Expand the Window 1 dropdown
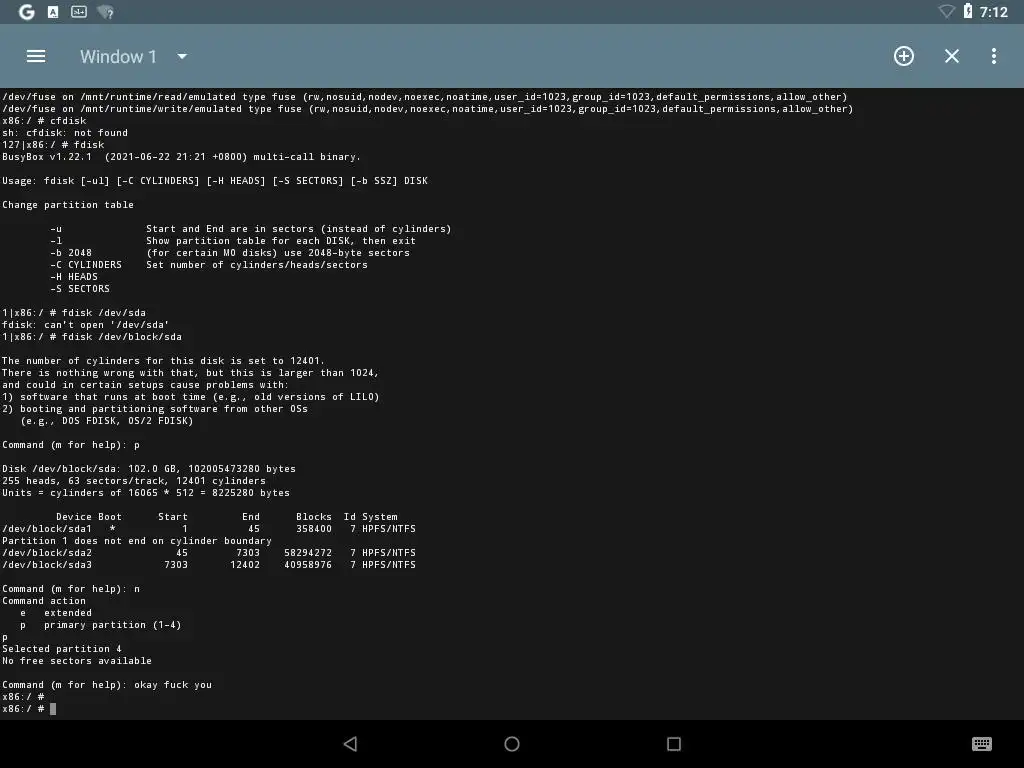The width and height of the screenshot is (1024, 768). [x=182, y=57]
